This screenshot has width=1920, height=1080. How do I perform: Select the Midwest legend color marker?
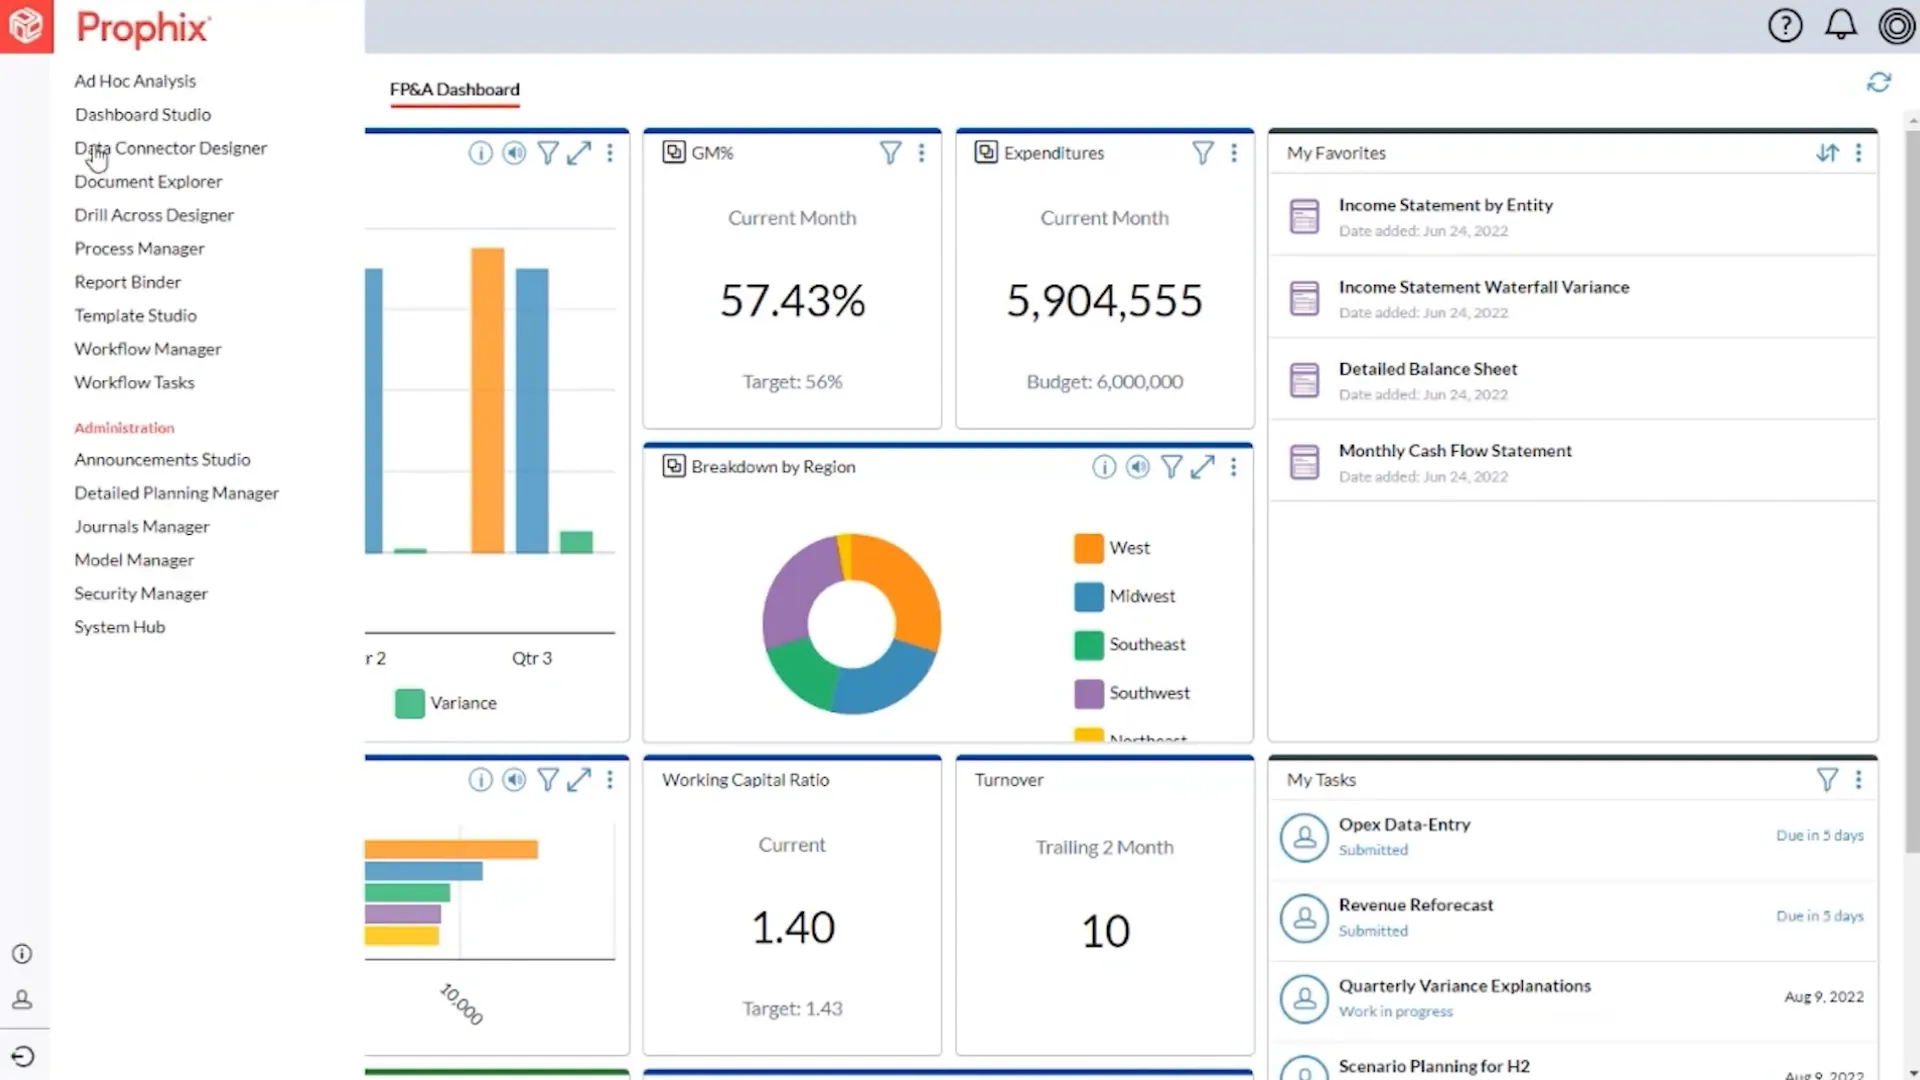1088,596
